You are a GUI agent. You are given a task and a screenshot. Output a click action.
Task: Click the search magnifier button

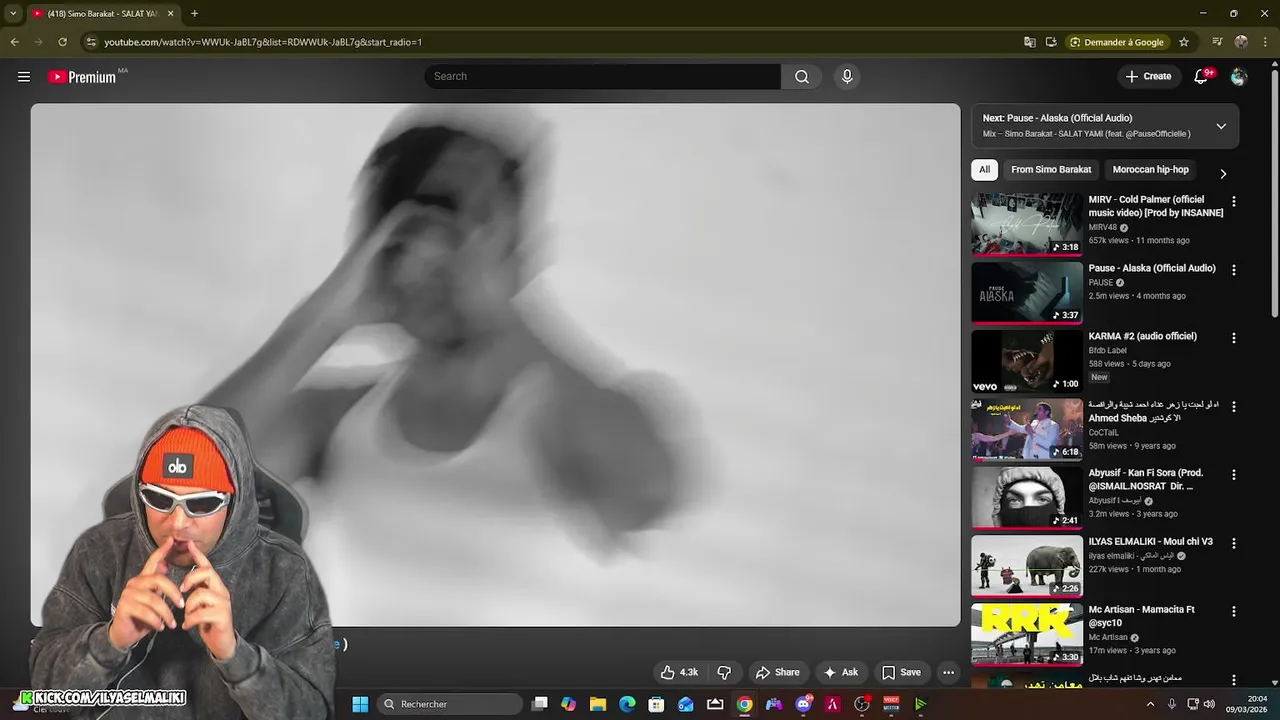802,77
